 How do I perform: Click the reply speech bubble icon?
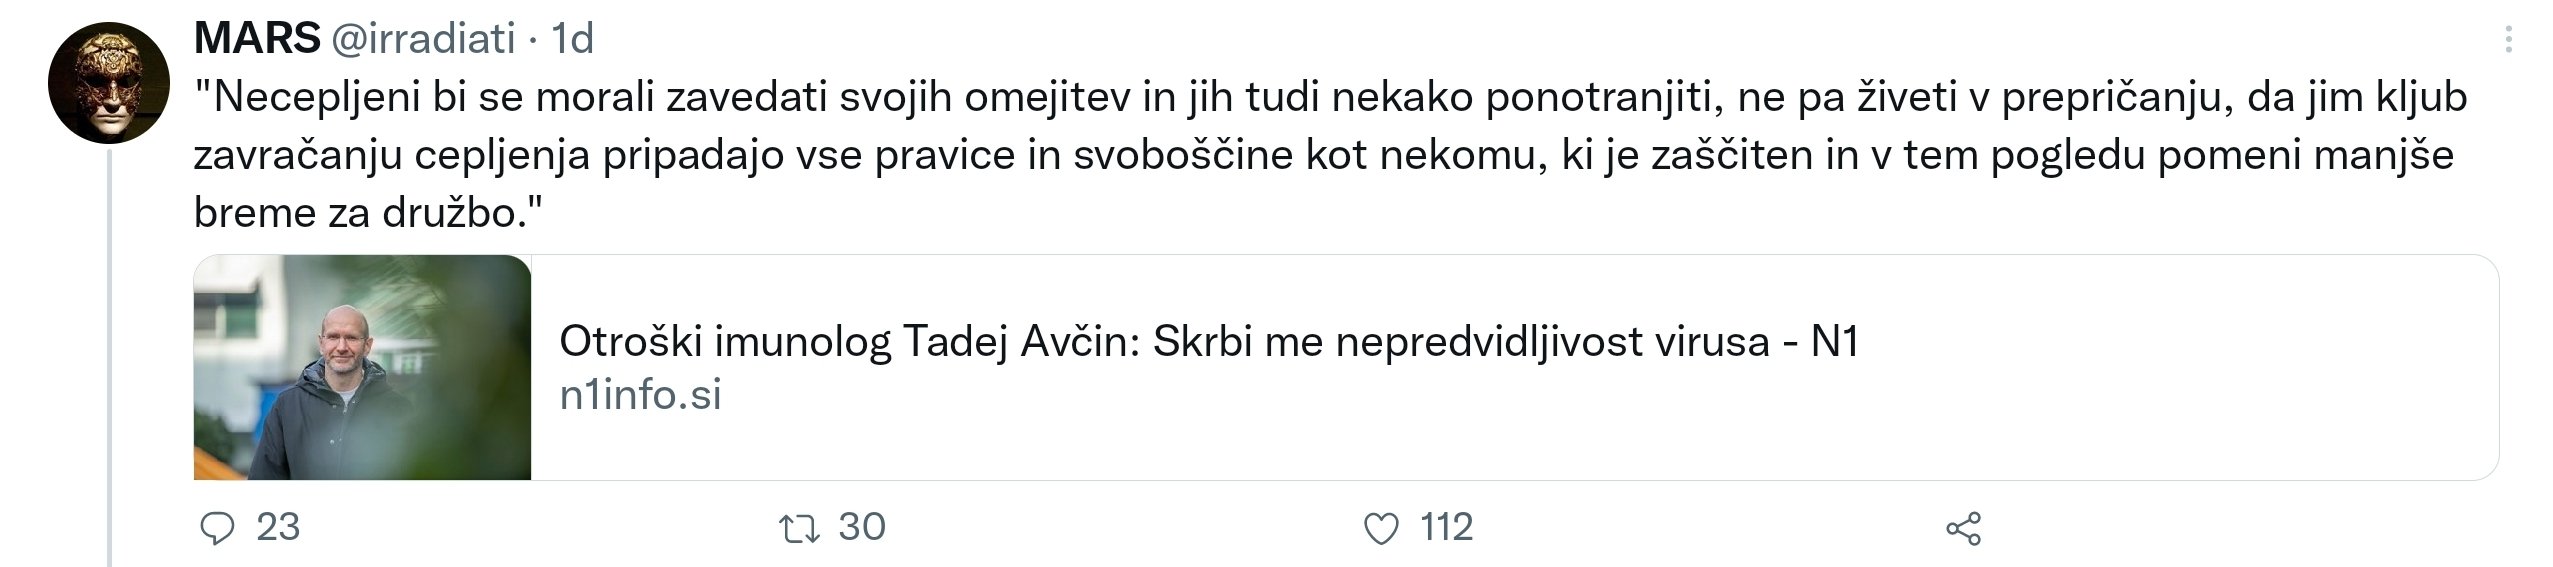click(217, 528)
